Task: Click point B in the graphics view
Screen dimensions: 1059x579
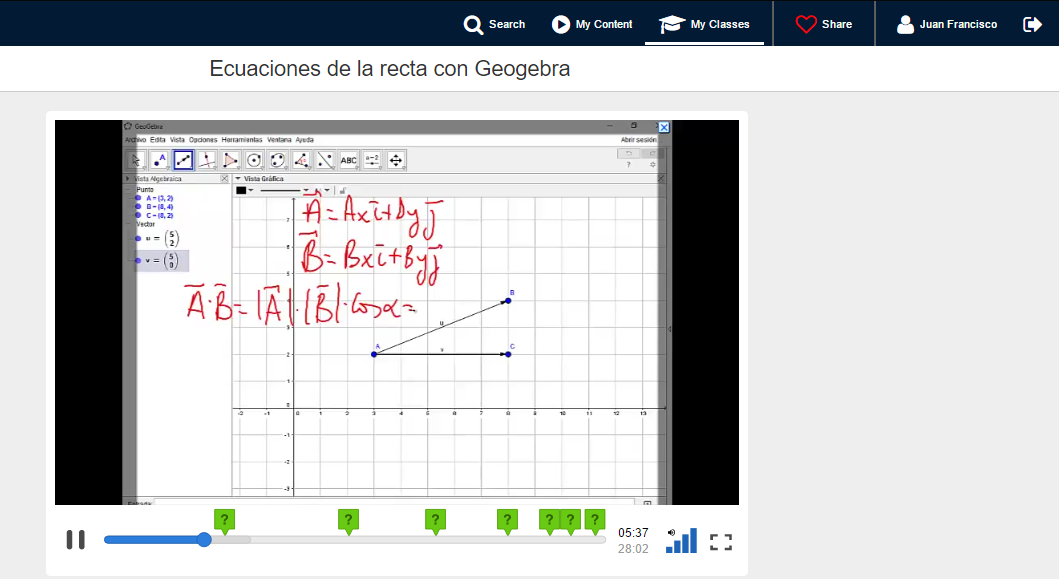Action: click(x=508, y=301)
